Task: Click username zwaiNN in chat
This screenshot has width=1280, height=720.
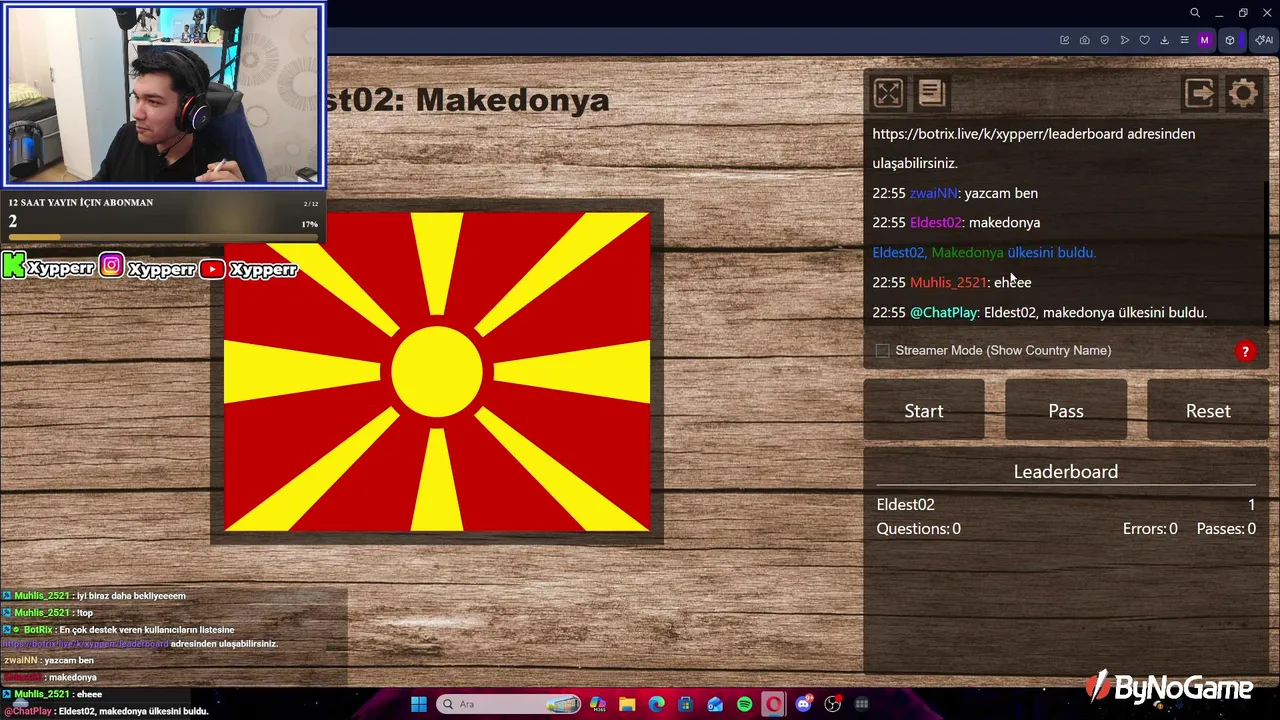Action: [x=934, y=193]
